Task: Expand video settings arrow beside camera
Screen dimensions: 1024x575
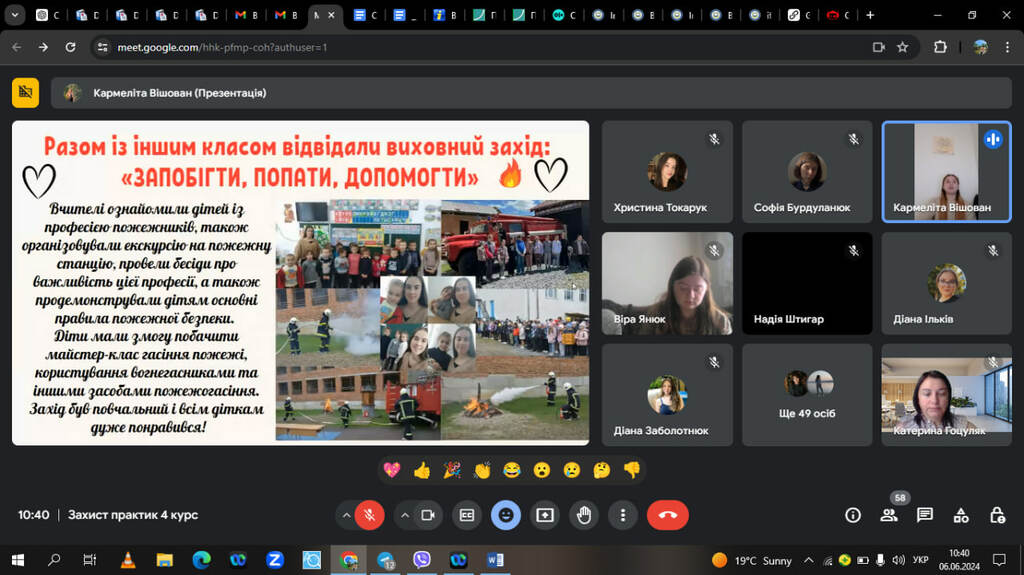Action: pyautogui.click(x=405, y=515)
